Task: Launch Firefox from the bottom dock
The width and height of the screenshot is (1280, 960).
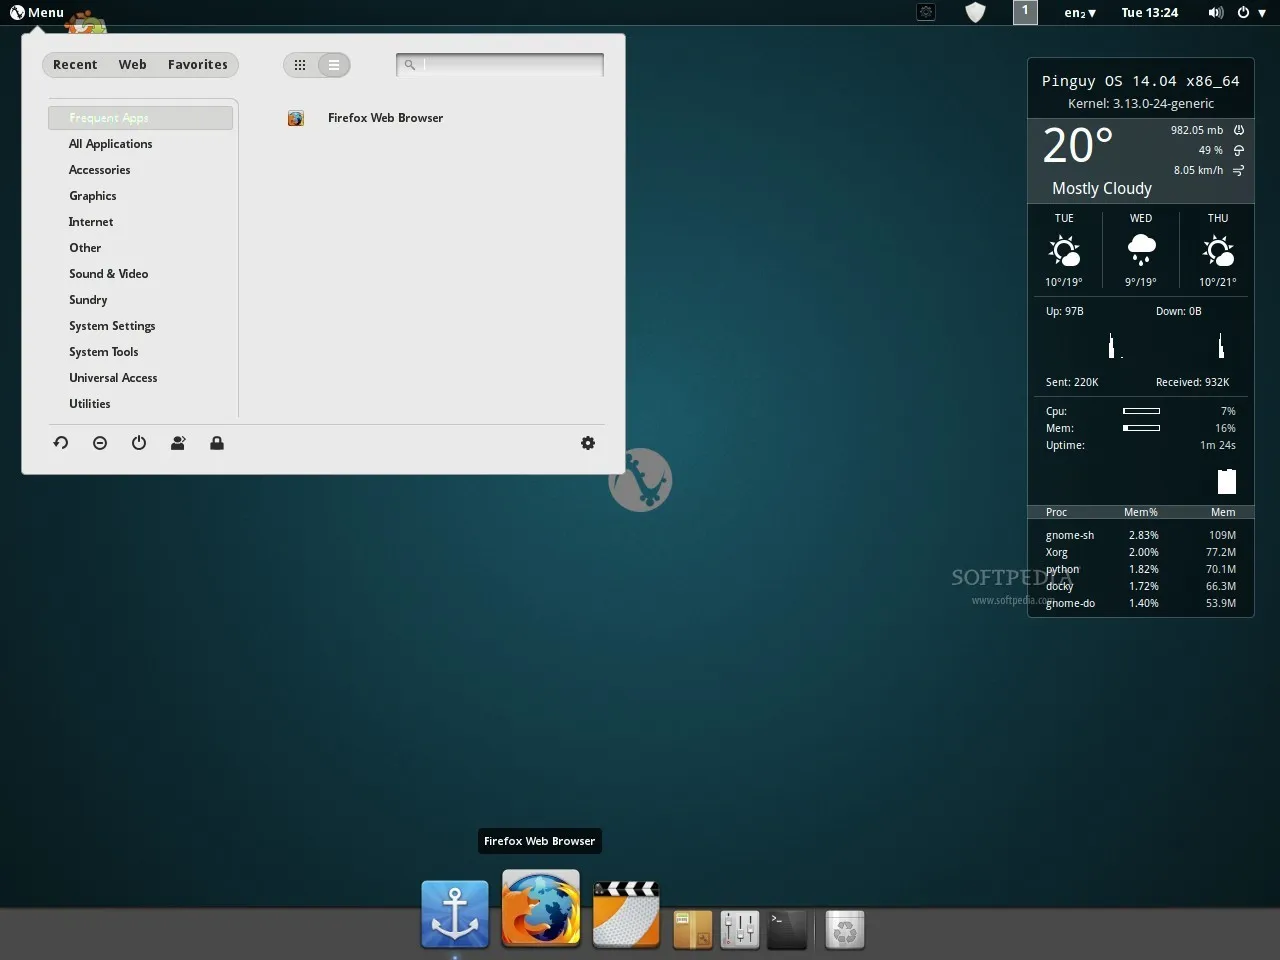Action: click(x=540, y=908)
